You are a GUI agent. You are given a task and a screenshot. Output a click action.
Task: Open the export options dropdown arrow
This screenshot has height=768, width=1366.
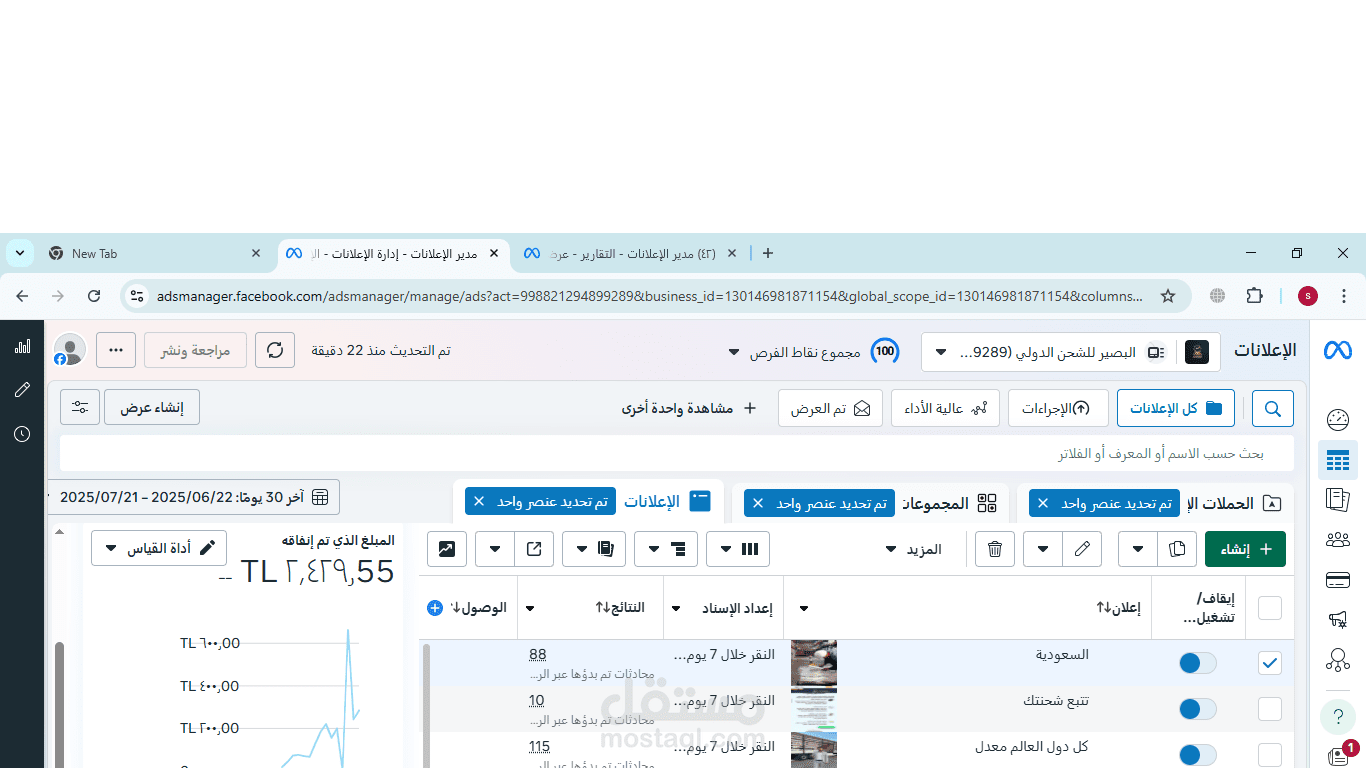(x=495, y=549)
